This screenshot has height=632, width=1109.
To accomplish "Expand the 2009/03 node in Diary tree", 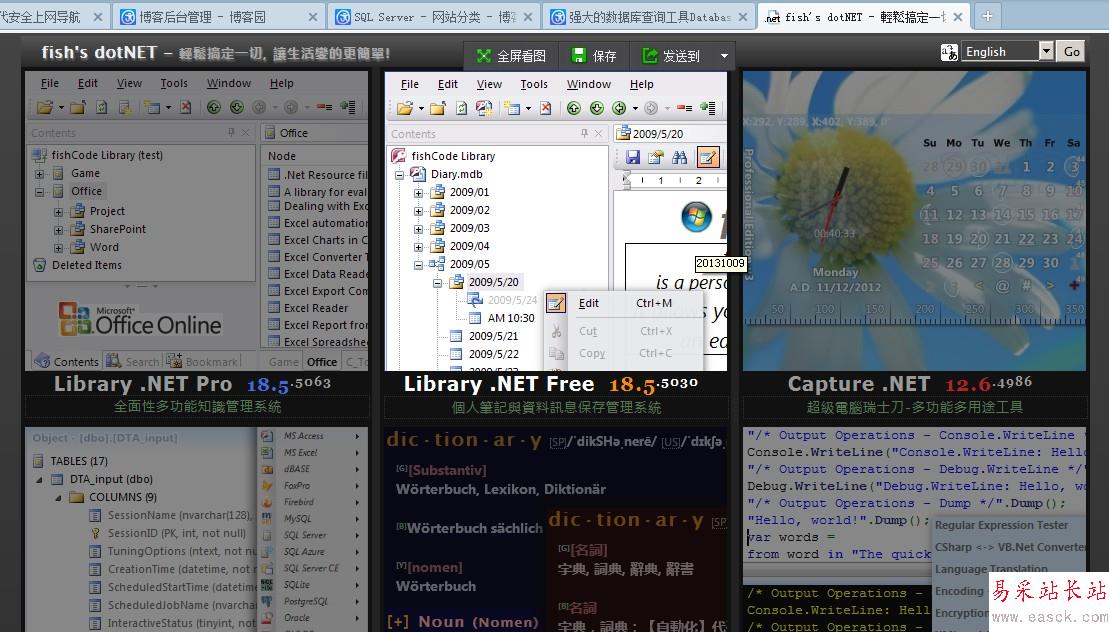I will [419, 228].
